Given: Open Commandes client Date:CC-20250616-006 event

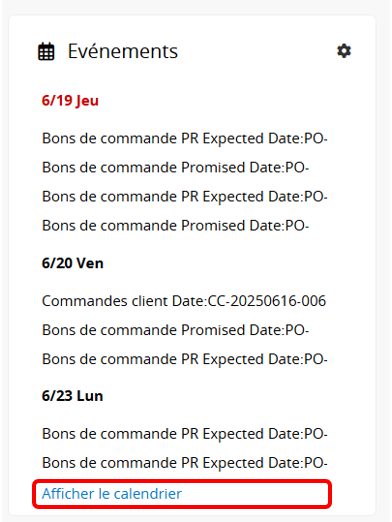Looking at the screenshot, I should (x=184, y=301).
